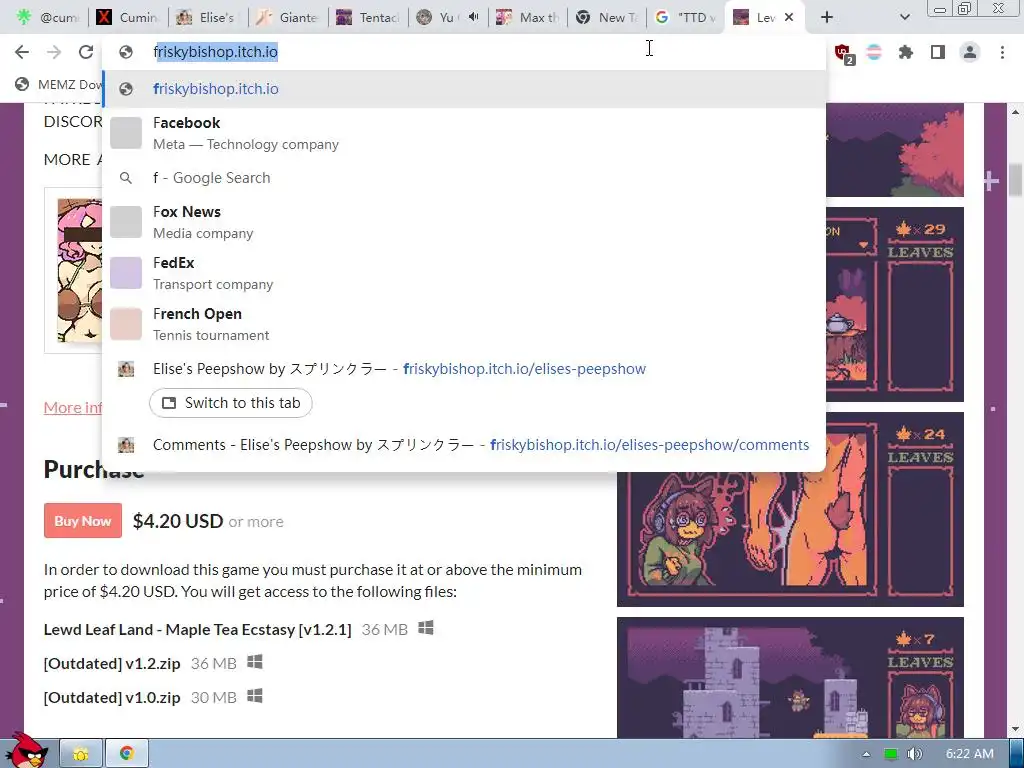Open the Chrome taskbar icon

[x=127, y=754]
